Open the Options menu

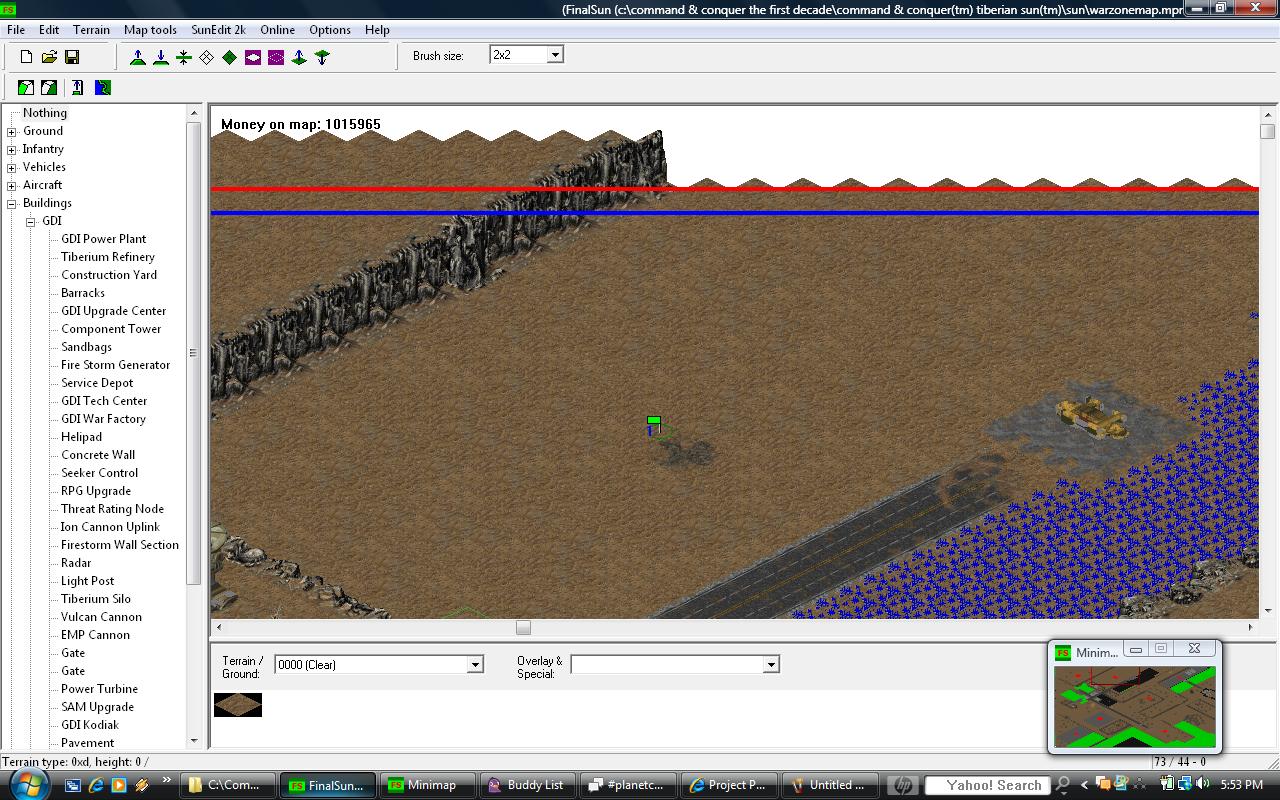[x=330, y=30]
